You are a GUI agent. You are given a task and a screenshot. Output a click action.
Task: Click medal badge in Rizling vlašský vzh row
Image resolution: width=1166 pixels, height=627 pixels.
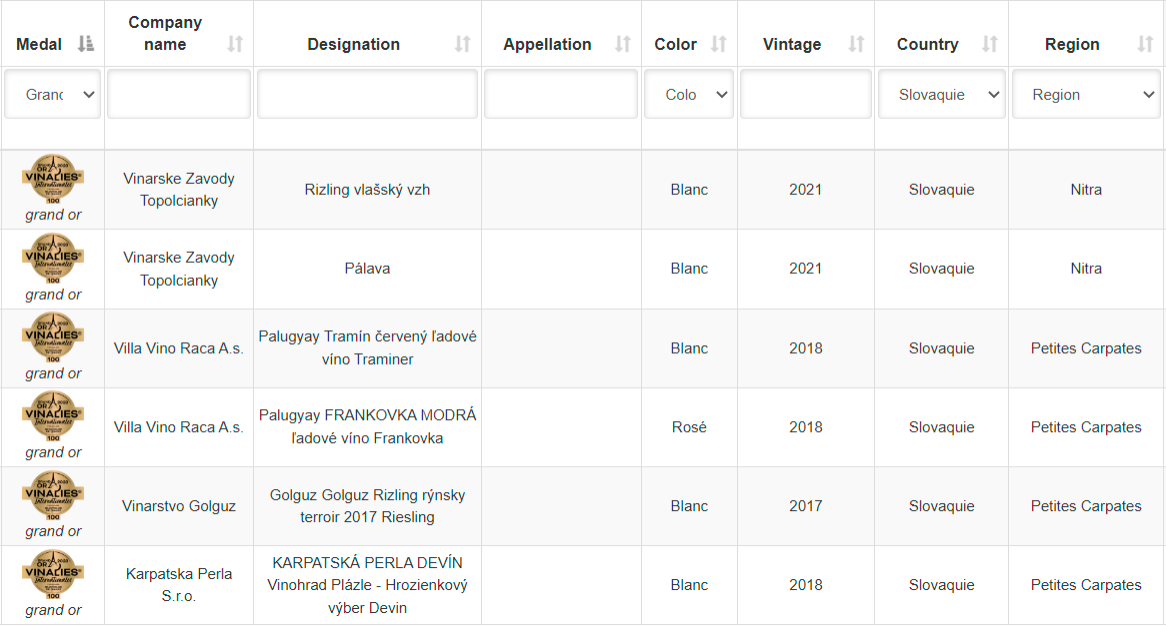53,179
